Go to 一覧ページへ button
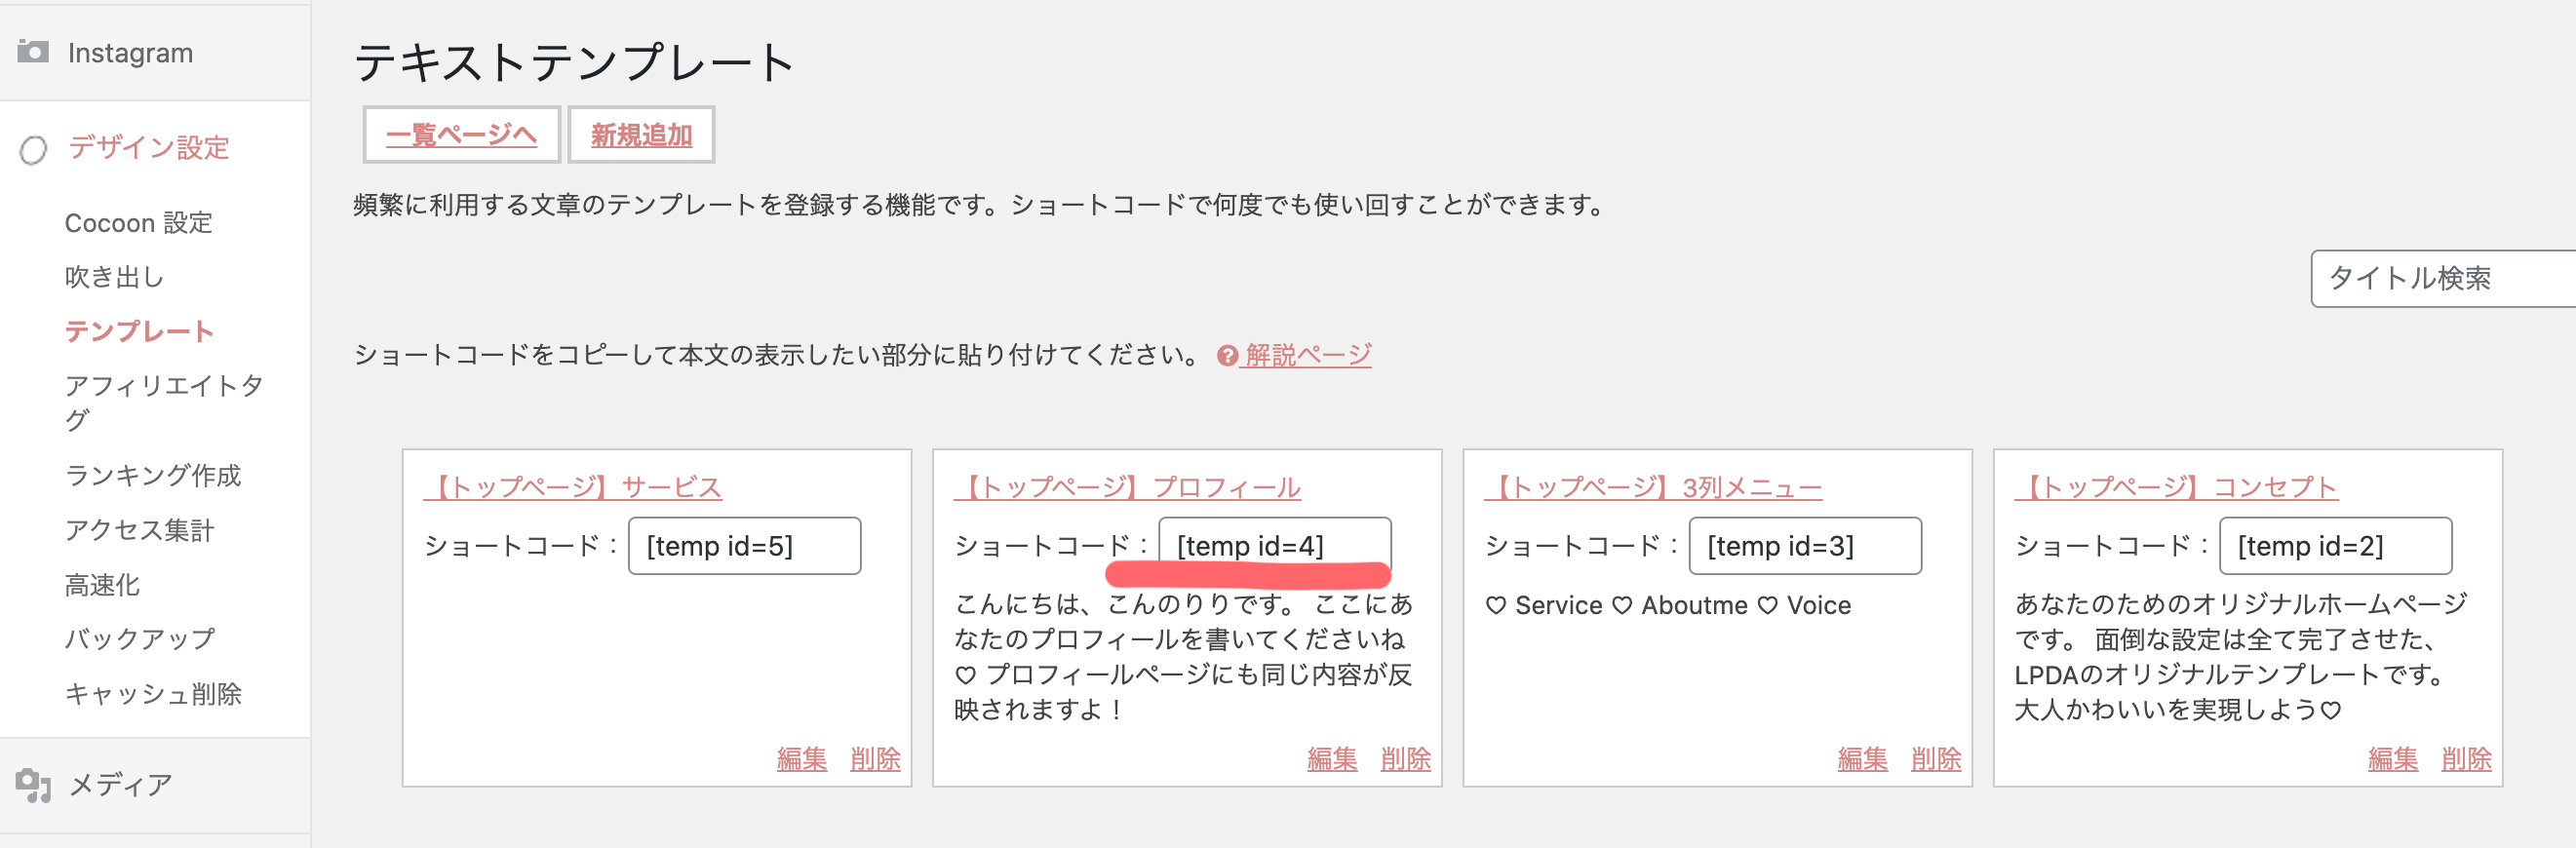The image size is (2576, 848). click(x=461, y=135)
